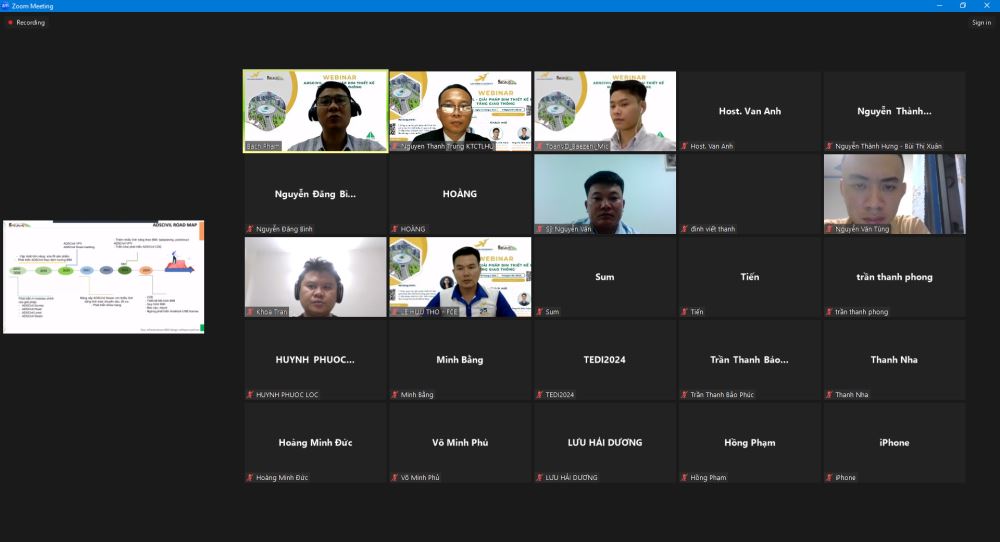Select Nguyễn Văn Tùng's video tile
Screen dimensions: 1000x542
894,193
